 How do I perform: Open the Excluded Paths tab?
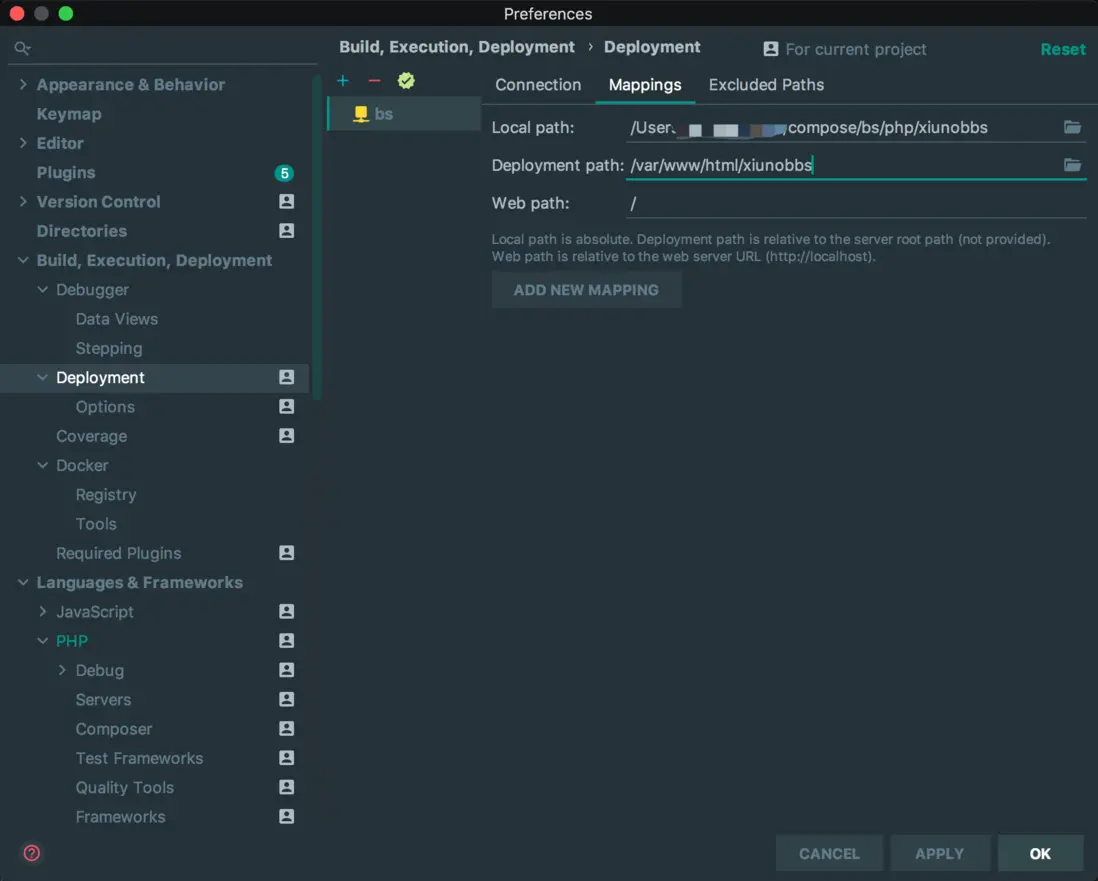[x=766, y=85]
